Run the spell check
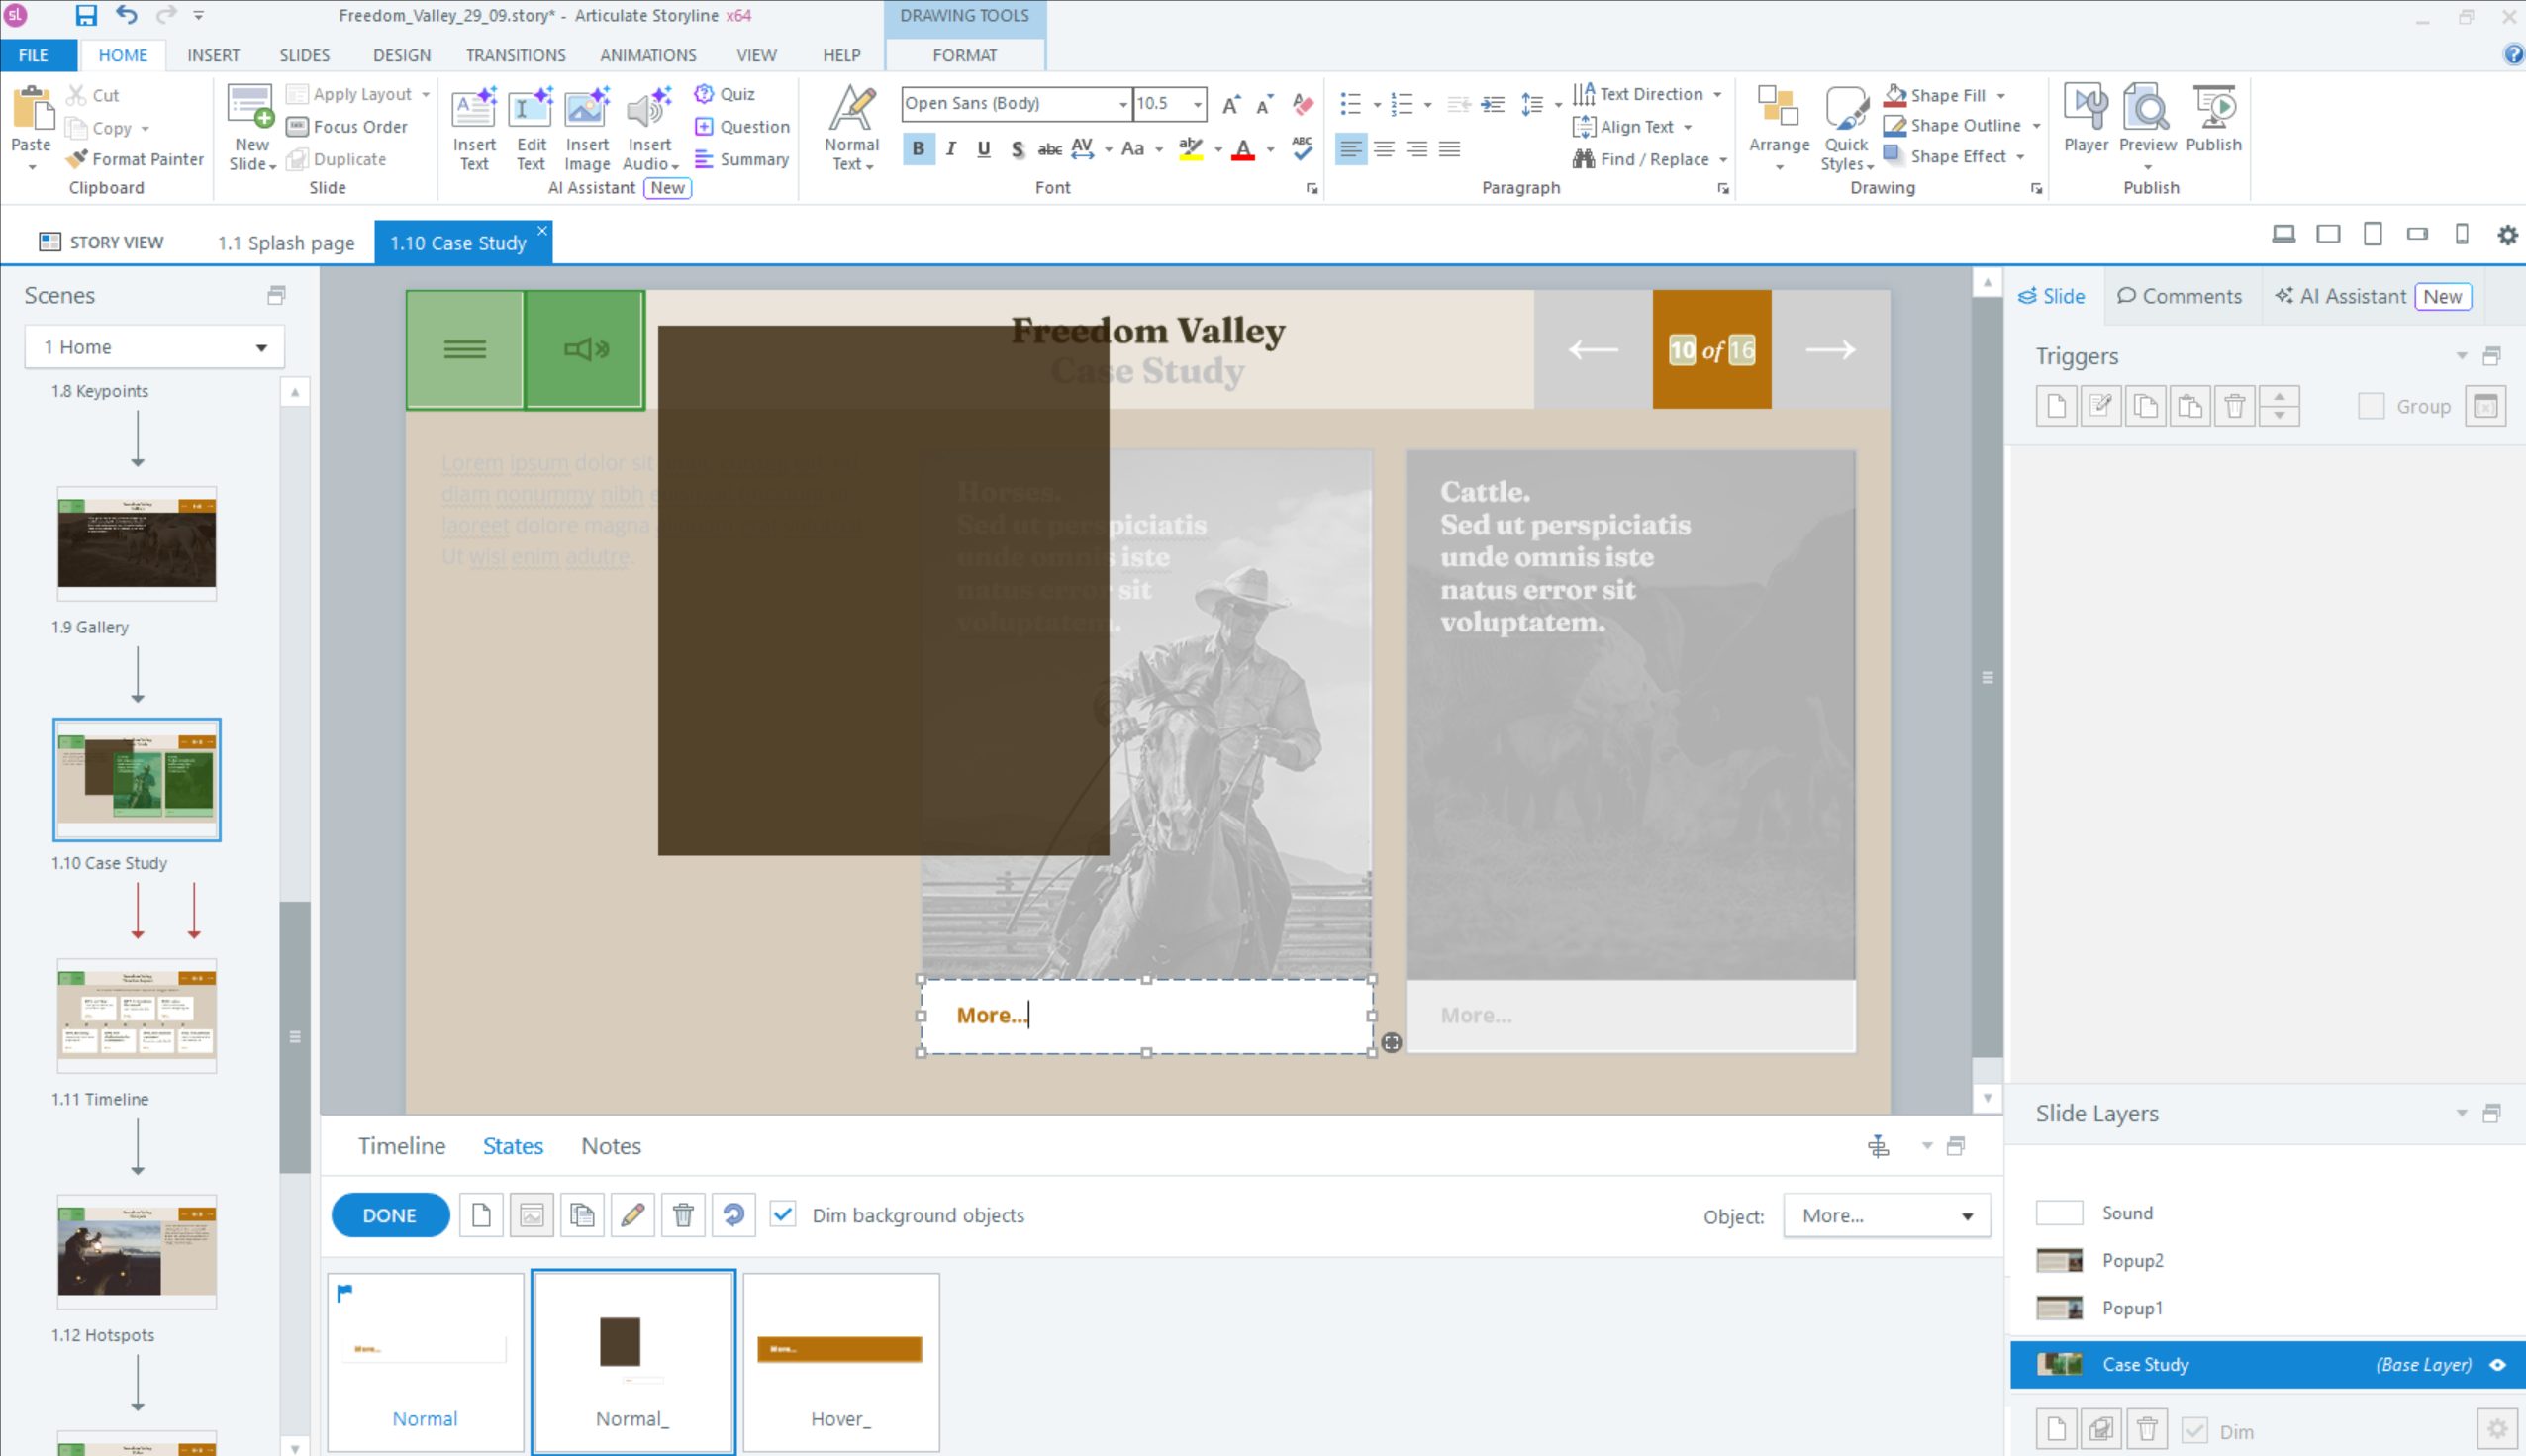The width and height of the screenshot is (2526, 1456). pos(1302,149)
